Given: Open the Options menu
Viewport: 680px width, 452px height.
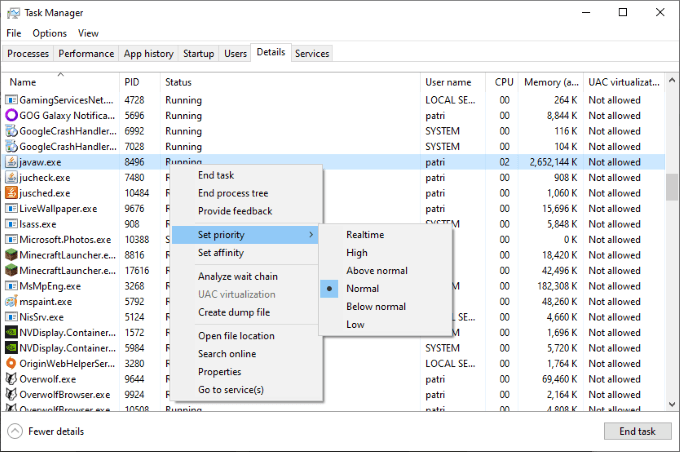Looking at the screenshot, I should coord(49,33).
